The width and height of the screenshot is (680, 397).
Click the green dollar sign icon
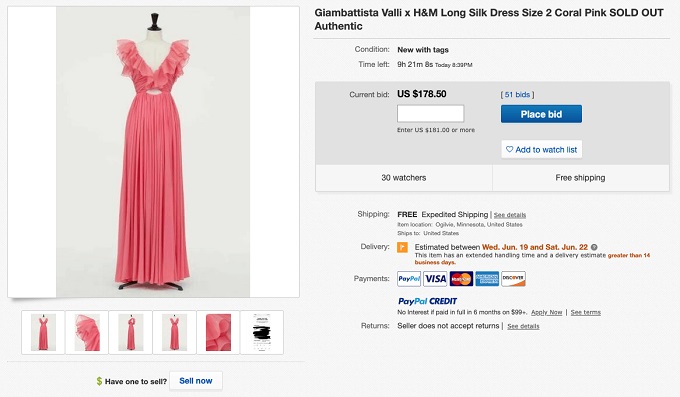[x=99, y=381]
